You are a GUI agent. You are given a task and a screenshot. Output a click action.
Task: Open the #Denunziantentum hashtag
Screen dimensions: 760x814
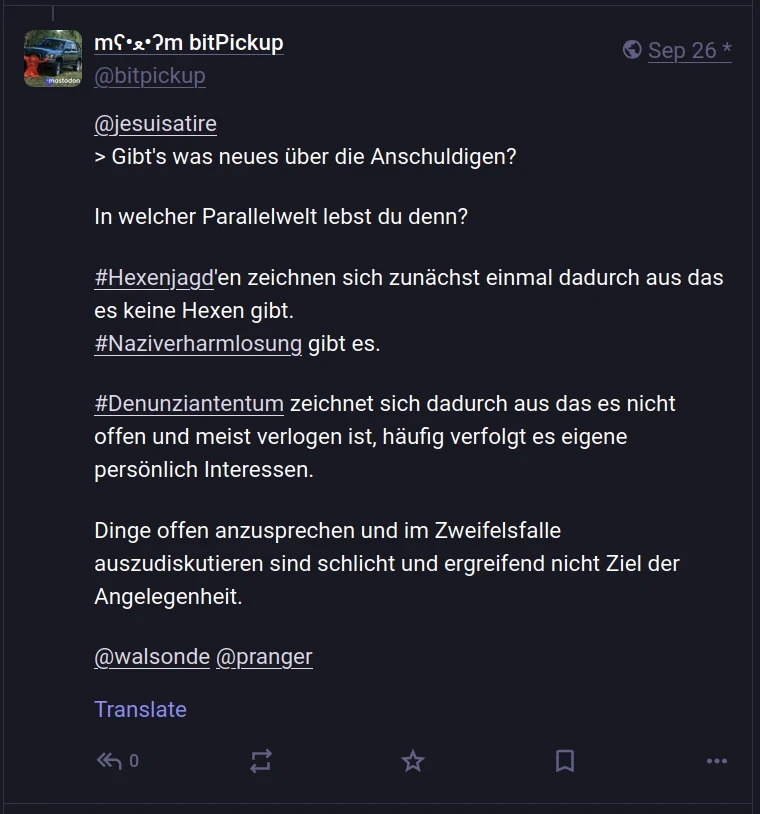pos(189,404)
